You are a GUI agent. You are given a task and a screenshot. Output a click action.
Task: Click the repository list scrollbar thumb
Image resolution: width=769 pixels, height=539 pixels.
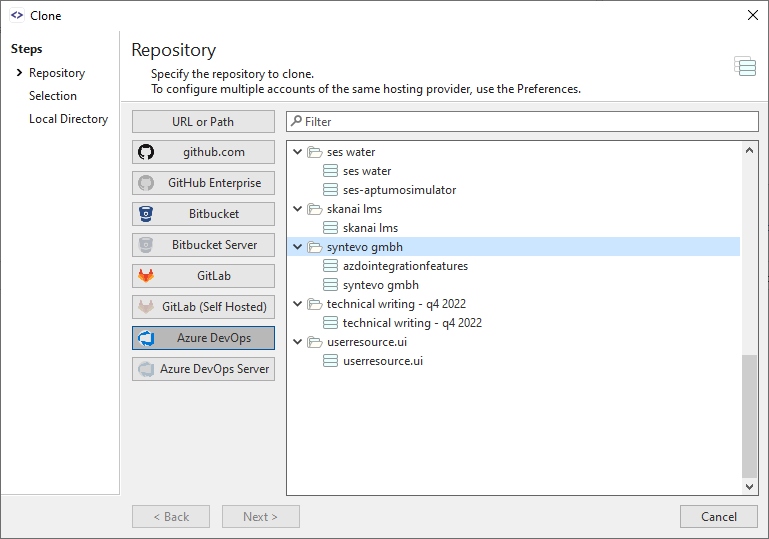[750, 415]
